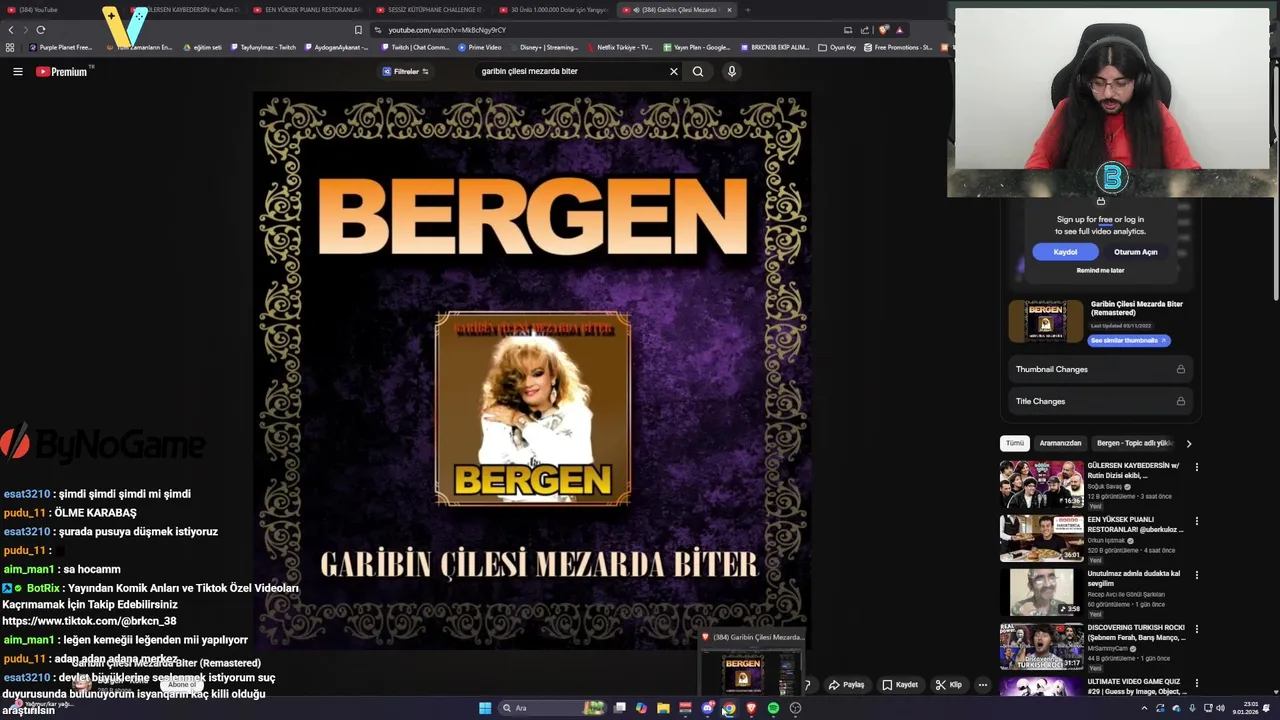Open the YouTube hamburger guide menu
This screenshot has height=720, width=1280.
point(17,71)
